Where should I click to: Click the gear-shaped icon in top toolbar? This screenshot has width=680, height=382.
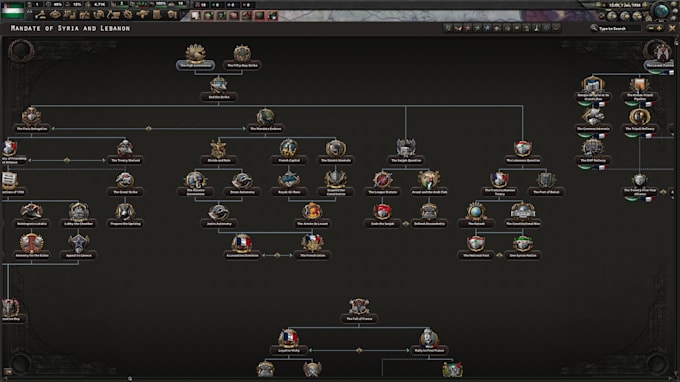pyautogui.click(x=128, y=15)
